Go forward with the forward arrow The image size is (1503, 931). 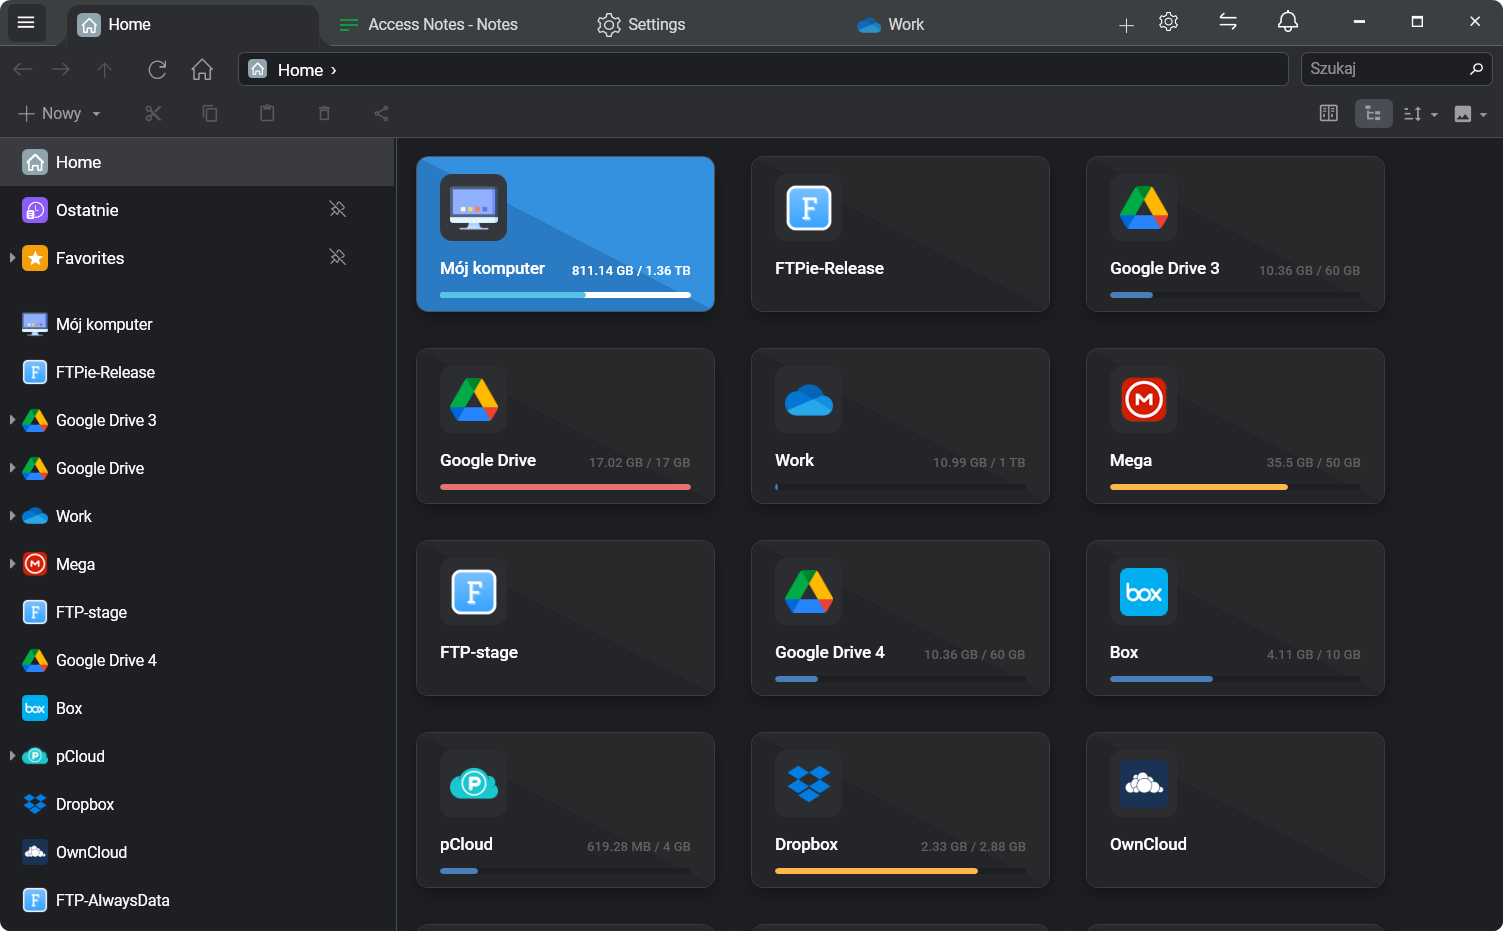pyautogui.click(x=61, y=69)
